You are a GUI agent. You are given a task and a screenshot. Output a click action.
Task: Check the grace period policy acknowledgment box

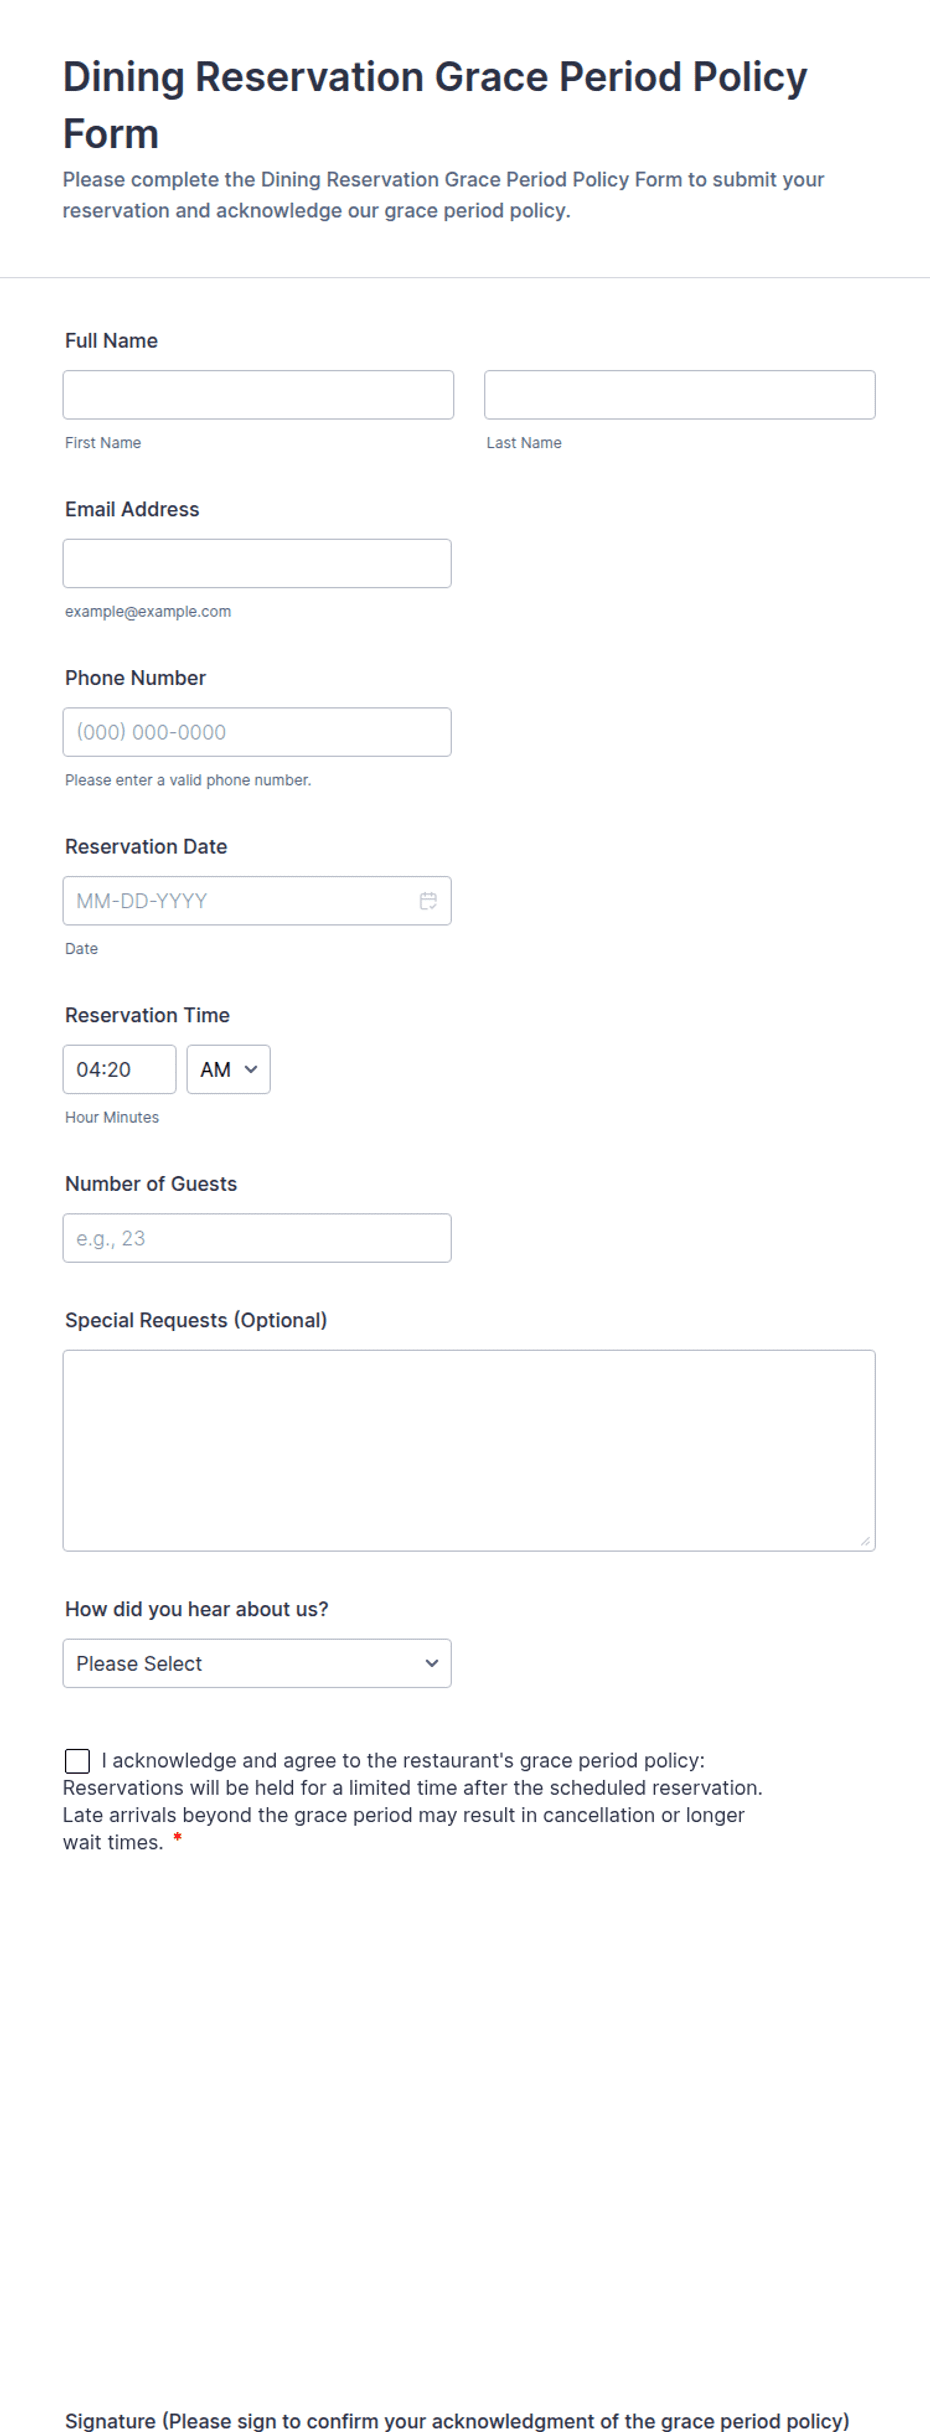[x=77, y=1761]
